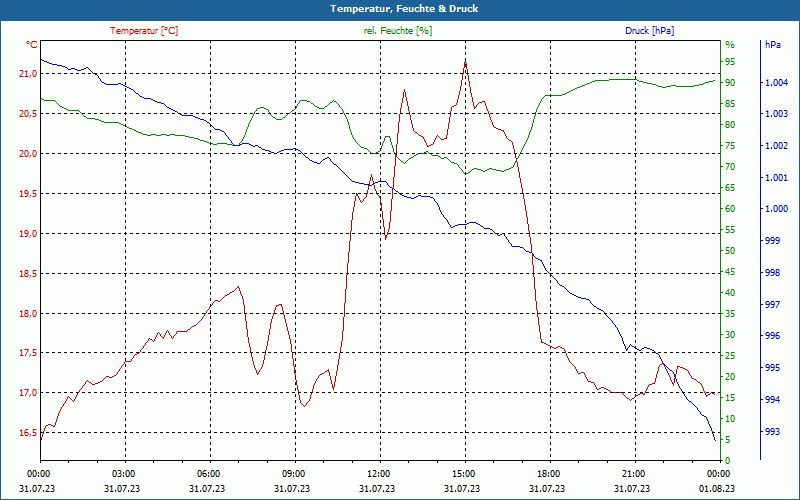Click the 10 humidity axis value
This screenshot has width=800, height=500.
point(730,418)
